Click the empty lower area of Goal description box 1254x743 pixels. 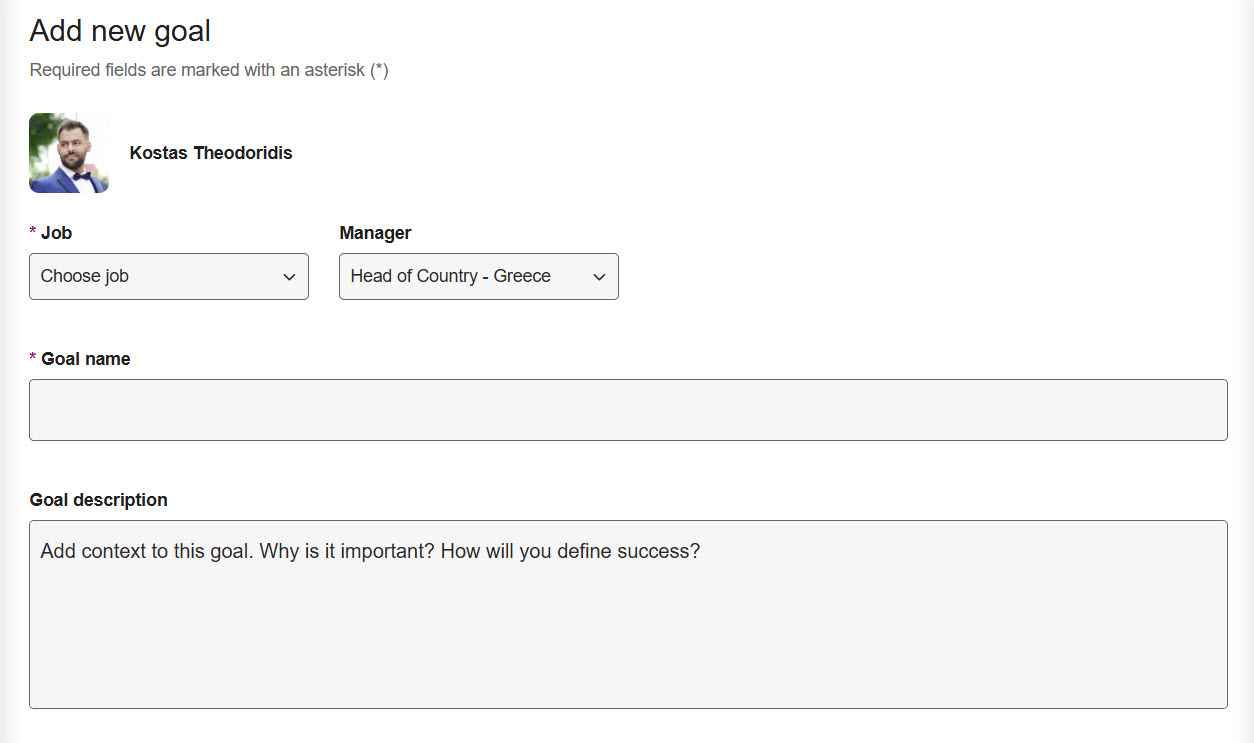(x=628, y=650)
